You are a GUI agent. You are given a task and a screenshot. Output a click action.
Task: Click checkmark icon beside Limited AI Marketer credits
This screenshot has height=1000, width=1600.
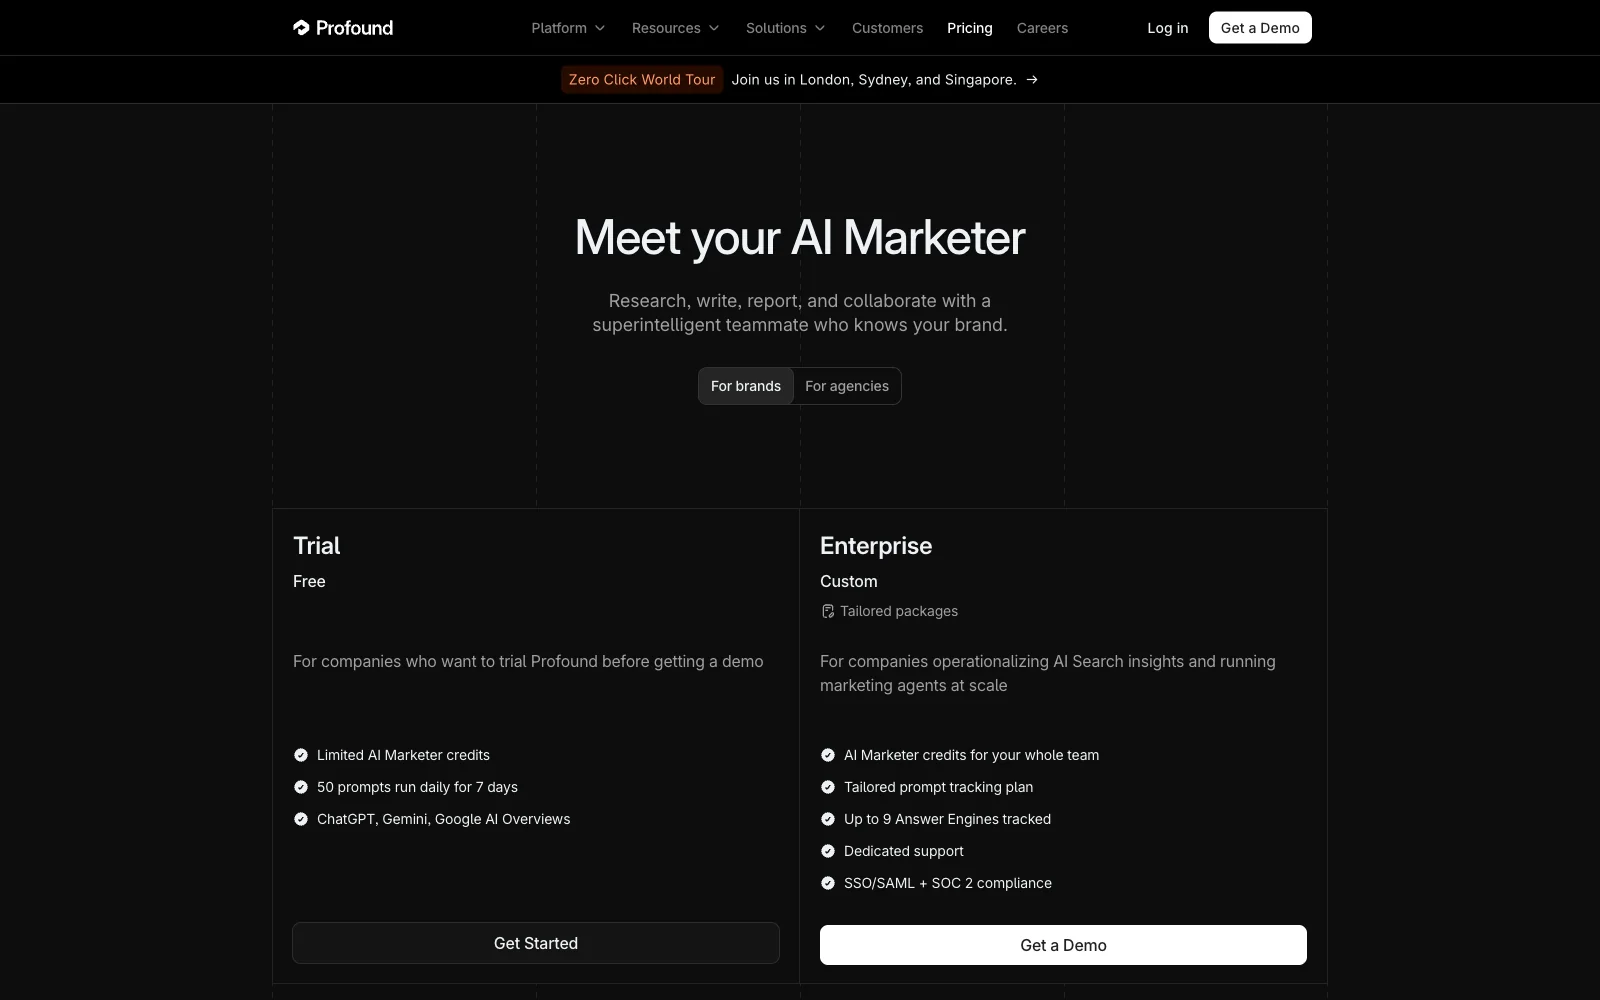(x=301, y=755)
